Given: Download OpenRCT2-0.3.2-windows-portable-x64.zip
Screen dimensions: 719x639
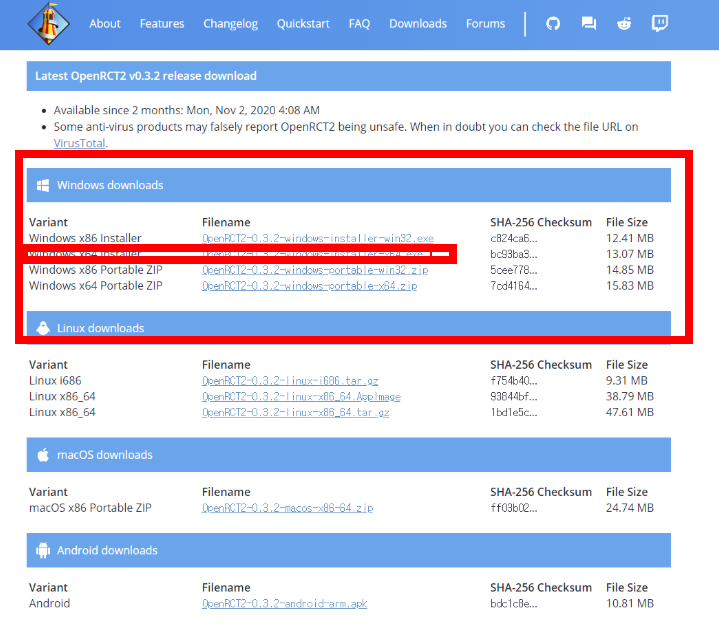Looking at the screenshot, I should pyautogui.click(x=310, y=286).
